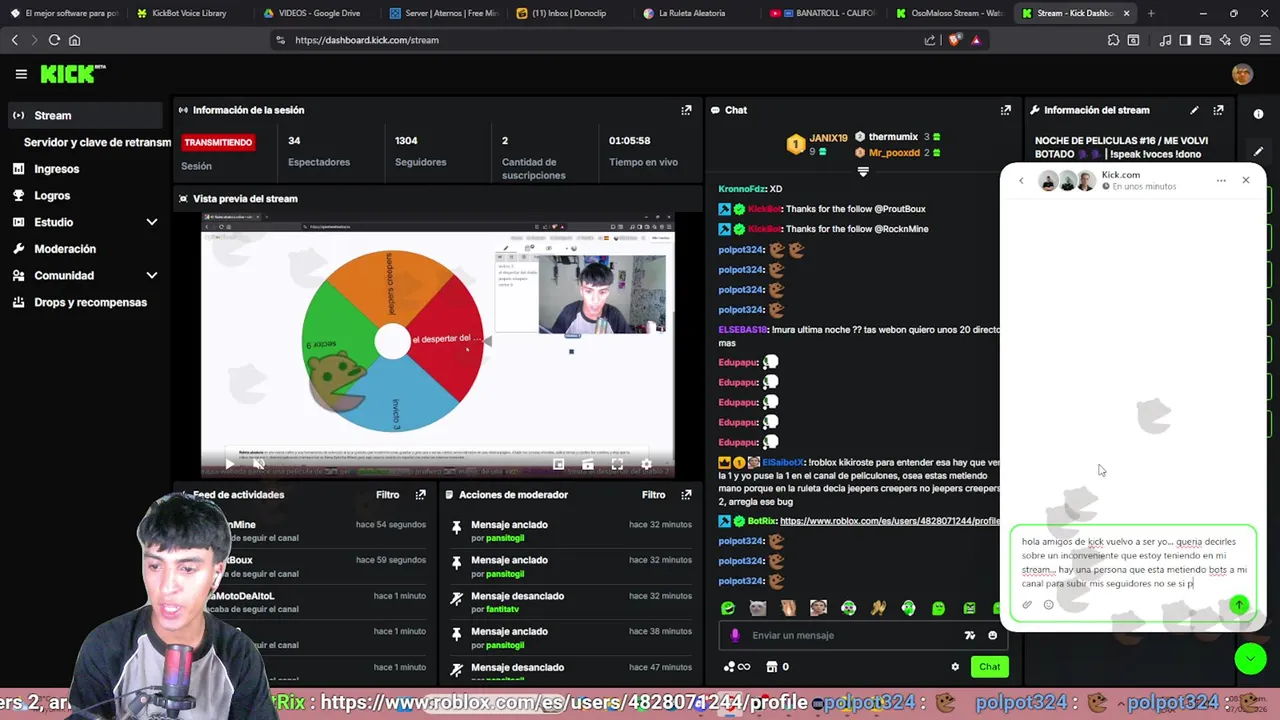Open the channel points infinity balance
1280x720 pixels.
(737, 667)
